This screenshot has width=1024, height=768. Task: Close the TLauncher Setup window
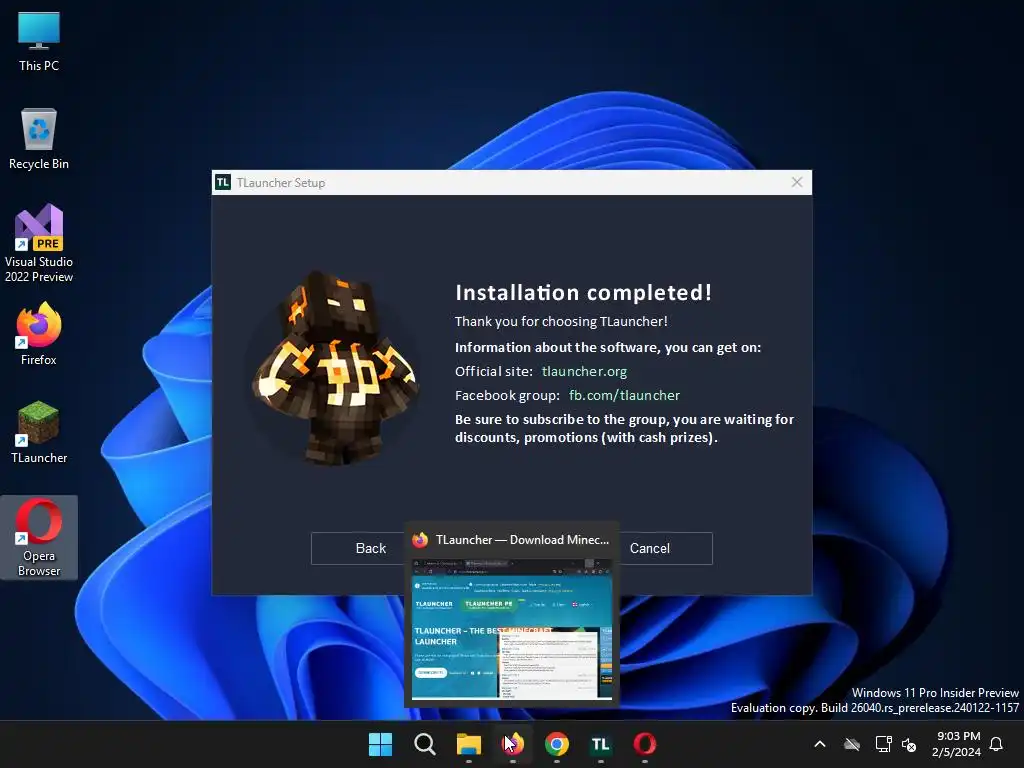pos(797,182)
